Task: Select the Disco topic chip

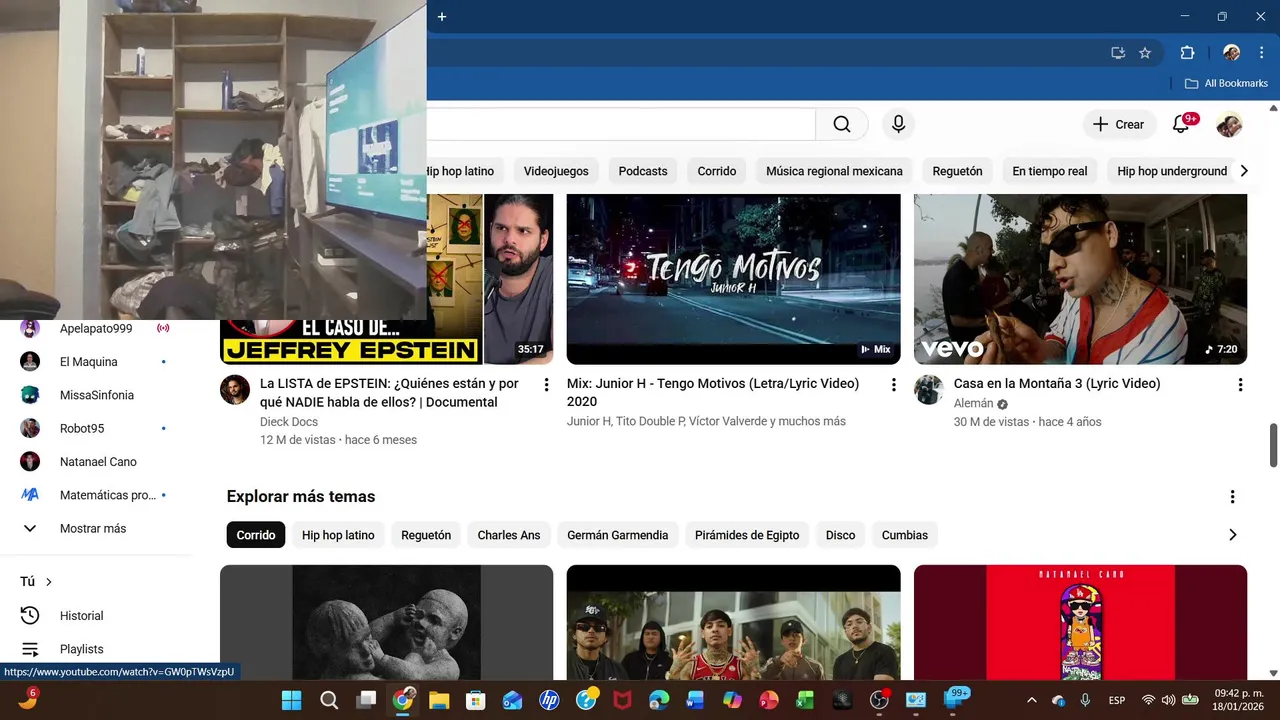Action: pyautogui.click(x=841, y=535)
